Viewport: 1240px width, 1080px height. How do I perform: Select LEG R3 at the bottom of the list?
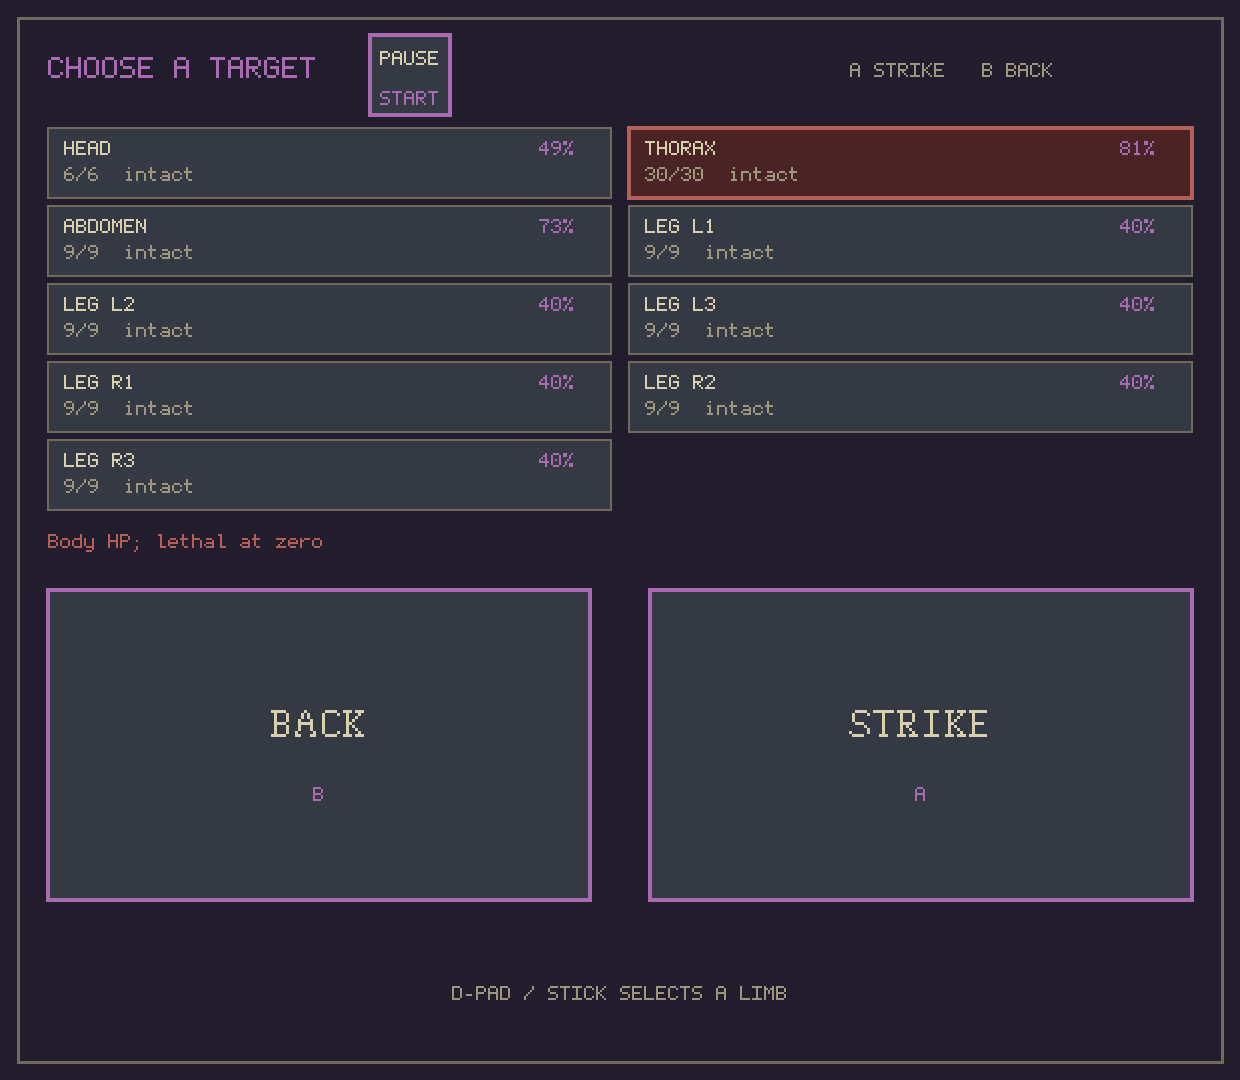(x=329, y=475)
